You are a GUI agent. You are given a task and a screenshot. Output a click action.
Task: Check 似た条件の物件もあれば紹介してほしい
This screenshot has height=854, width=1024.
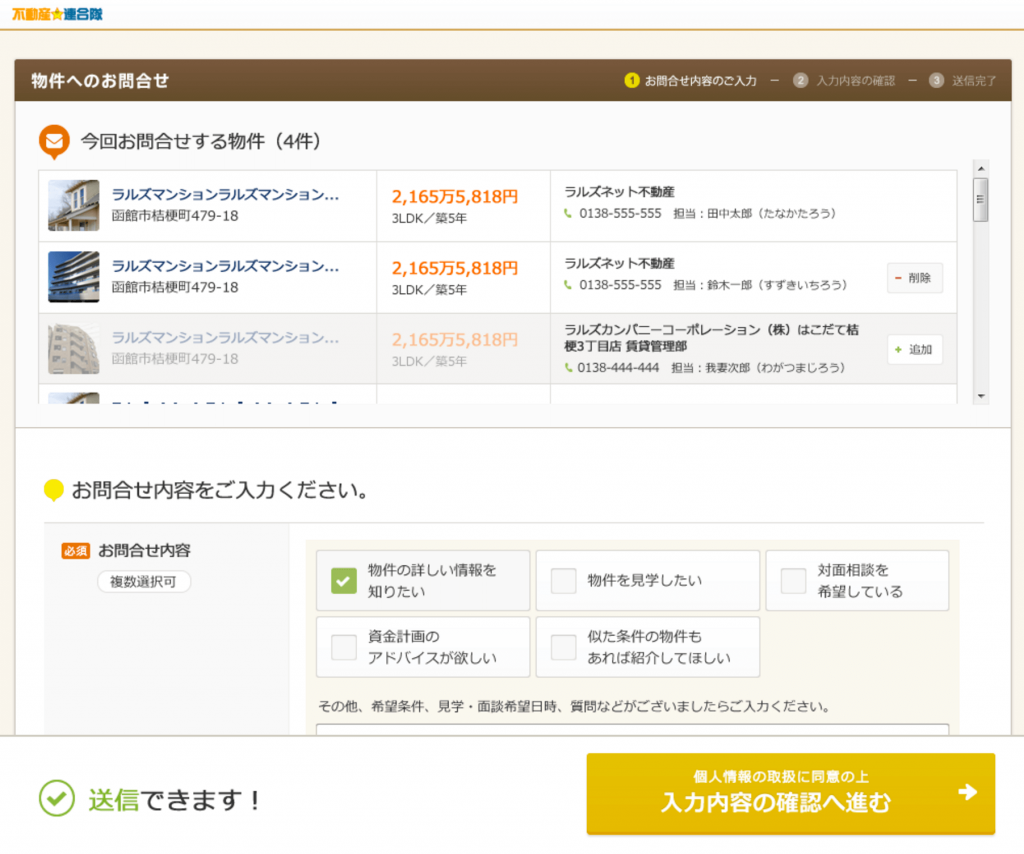click(563, 647)
